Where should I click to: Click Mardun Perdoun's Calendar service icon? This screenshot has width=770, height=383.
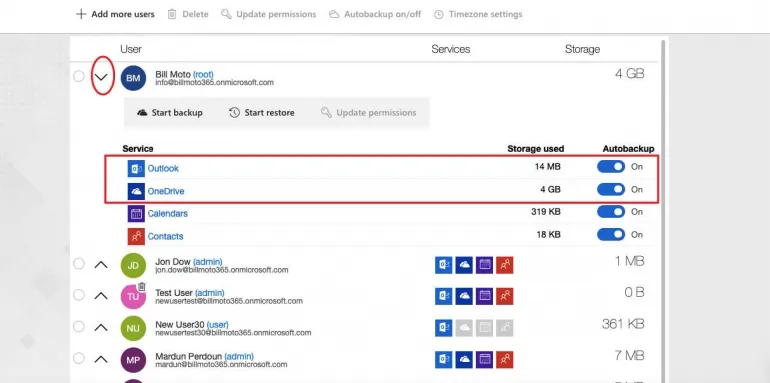[484, 359]
